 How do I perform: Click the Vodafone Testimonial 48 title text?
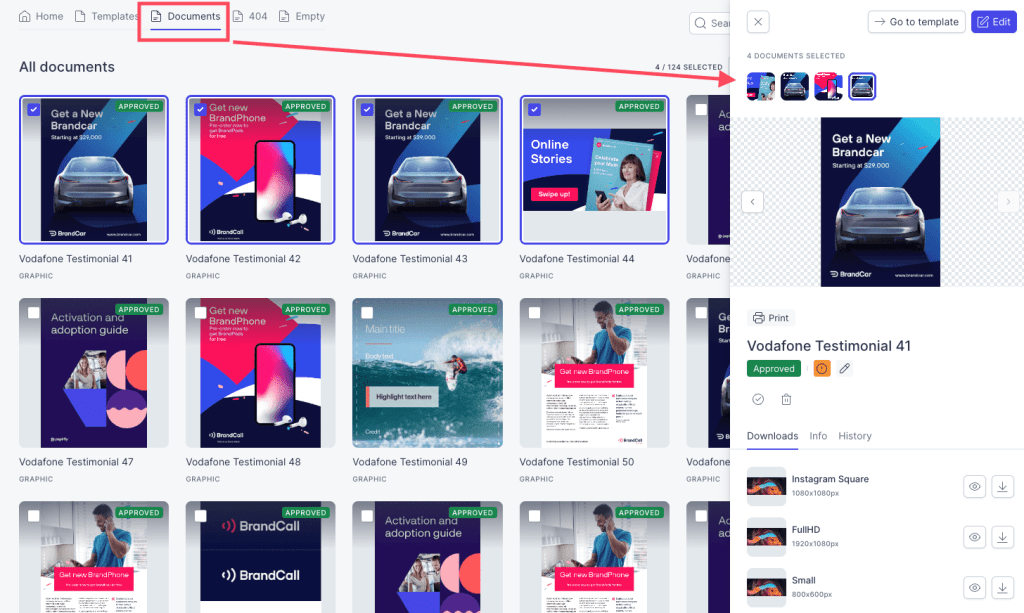pyautogui.click(x=243, y=462)
